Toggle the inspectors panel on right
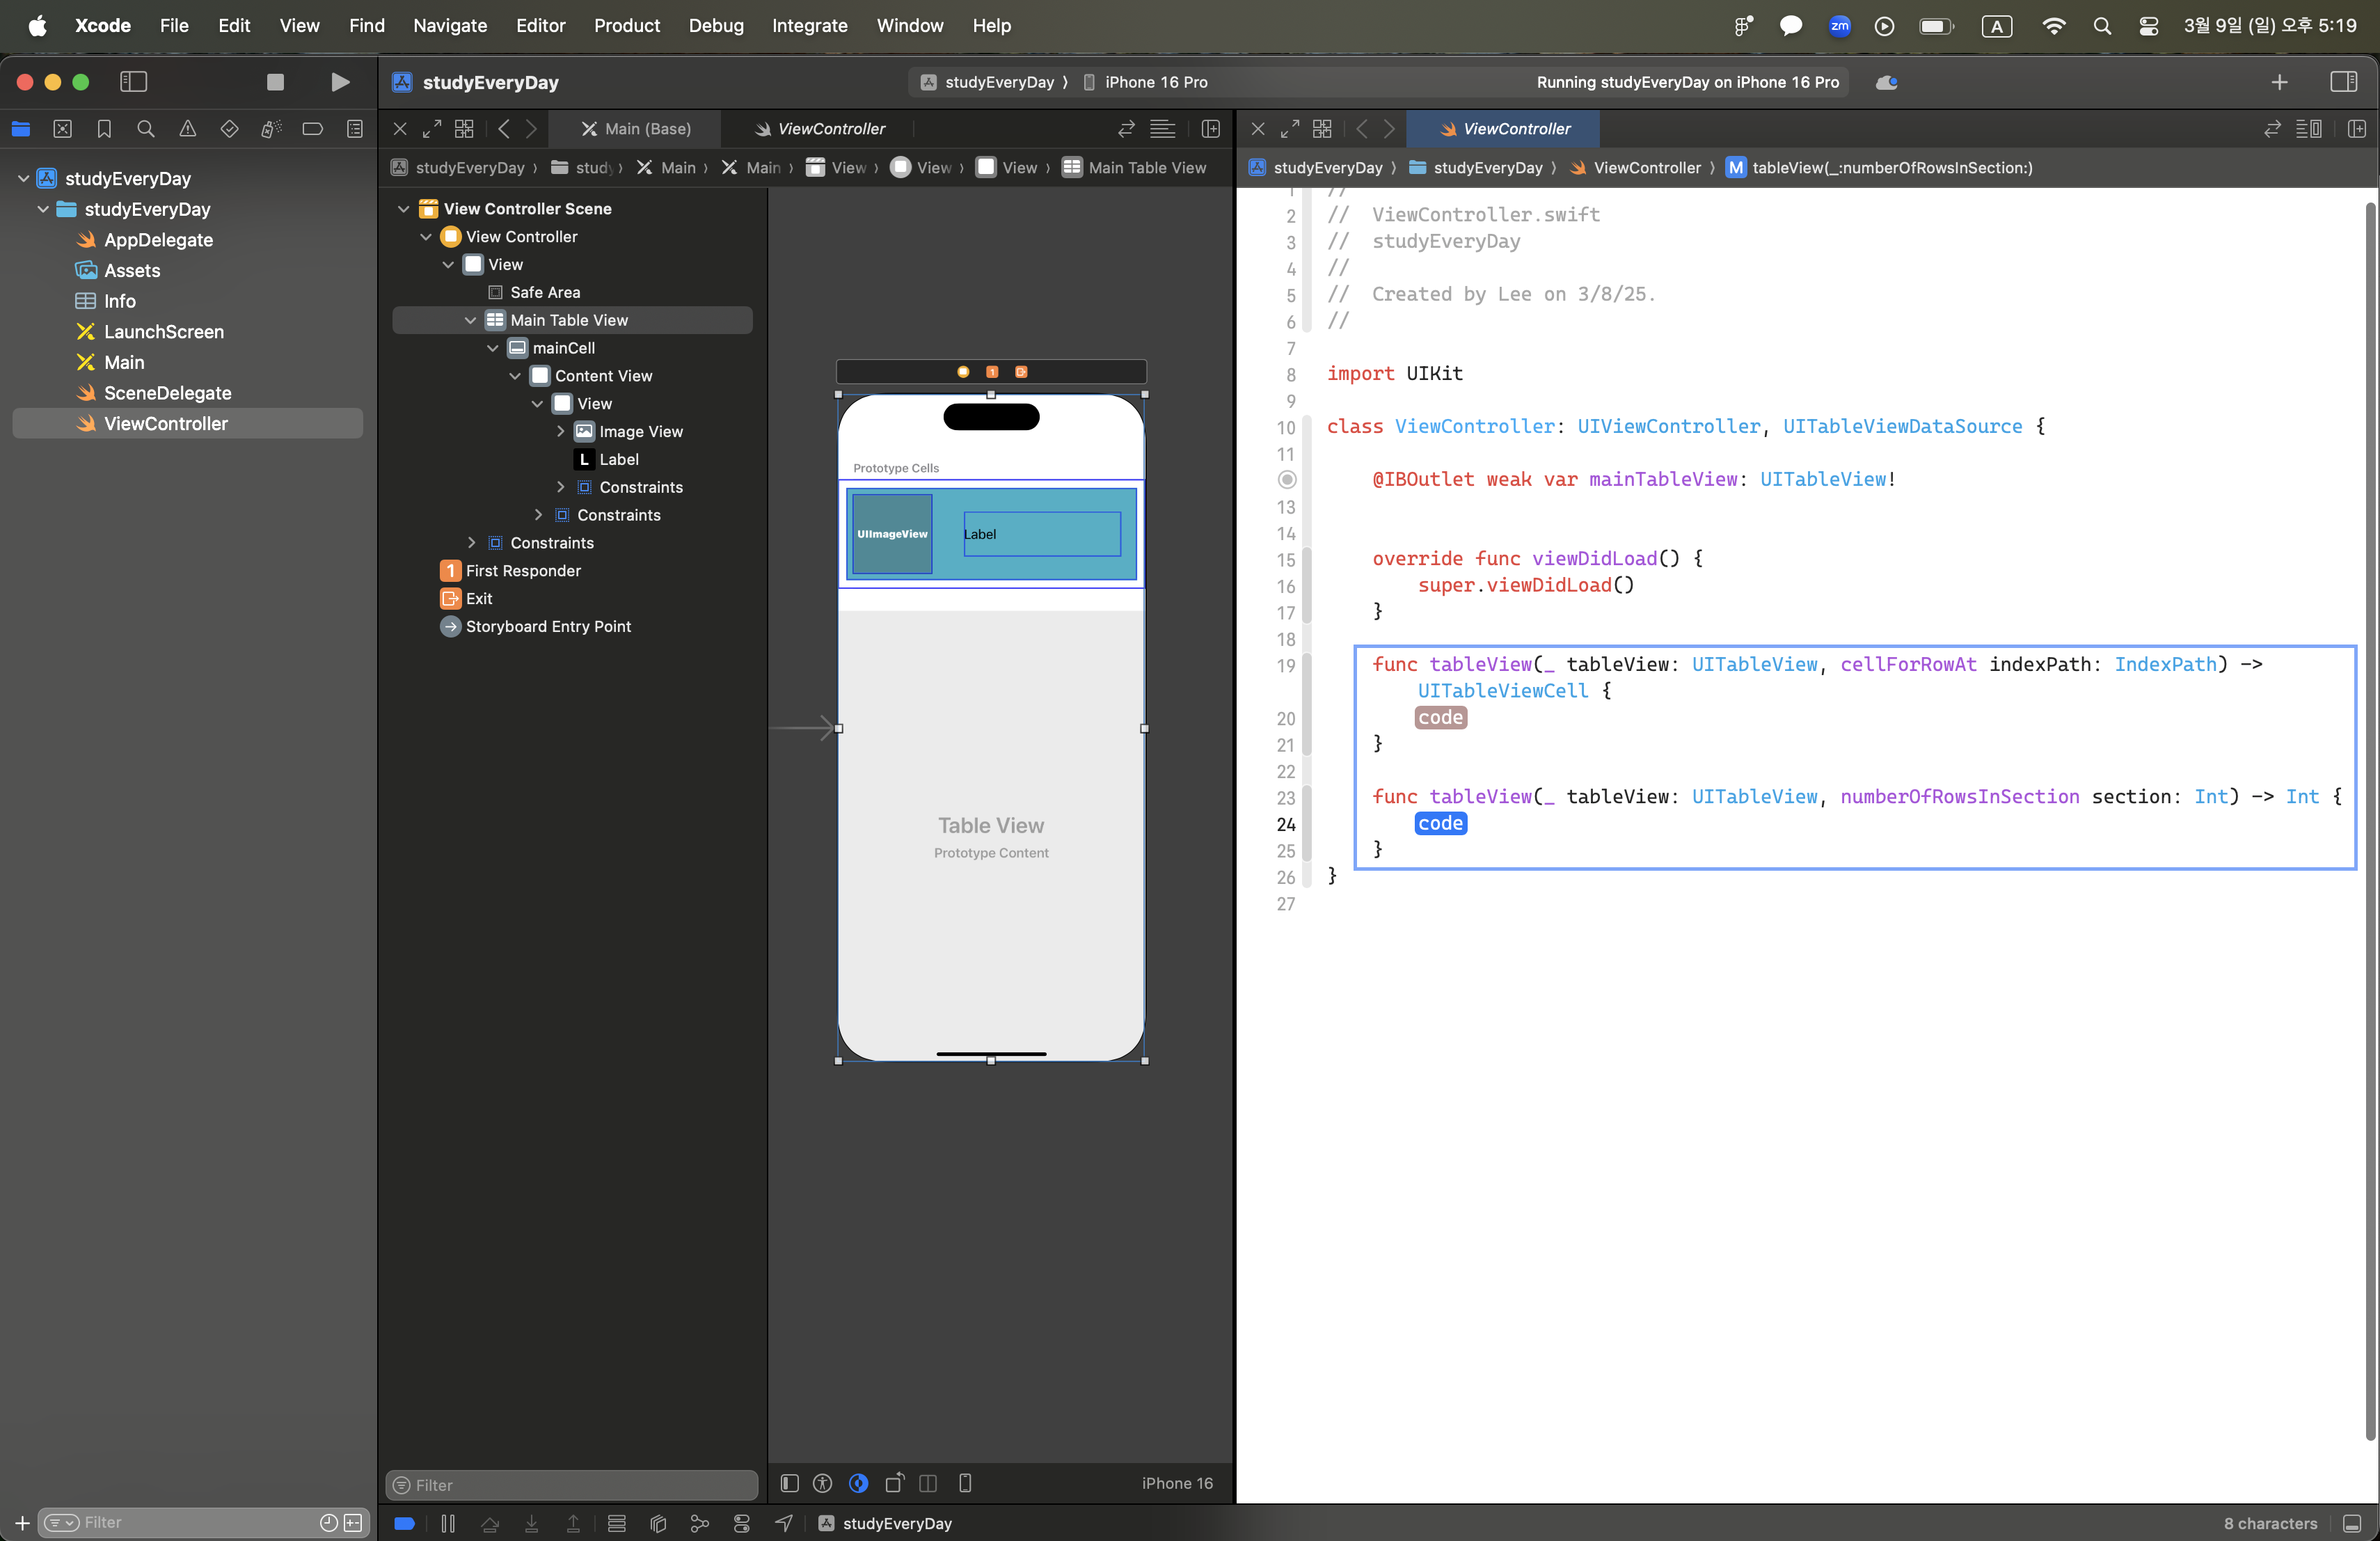This screenshot has height=1541, width=2380. point(2343,82)
